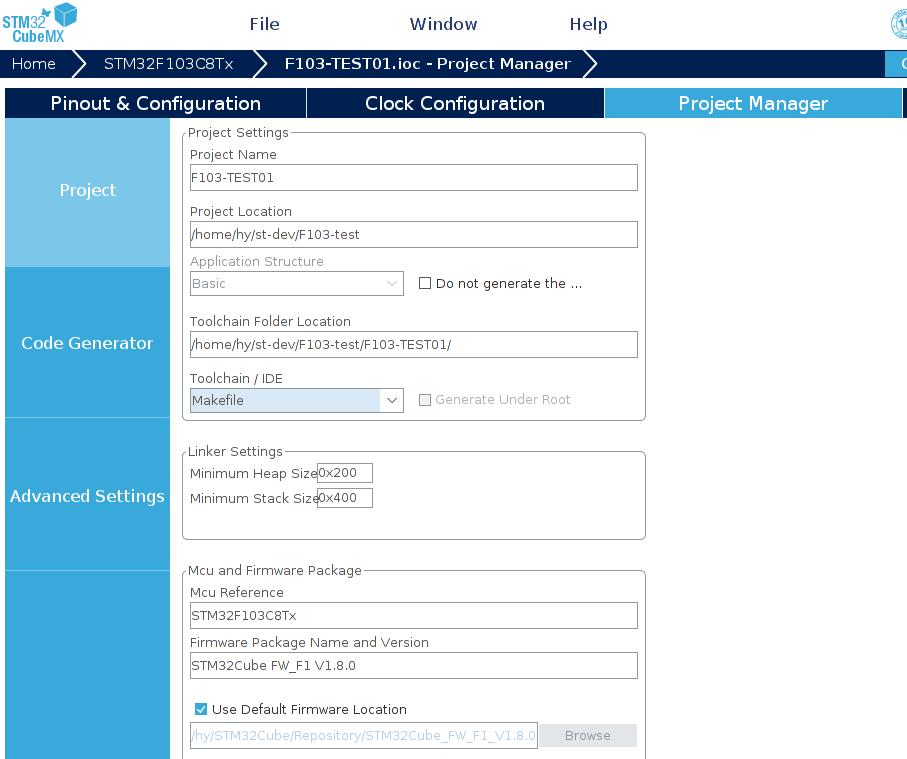The width and height of the screenshot is (907, 759).
Task: Open Advanced Settings side section
Action: click(x=87, y=496)
